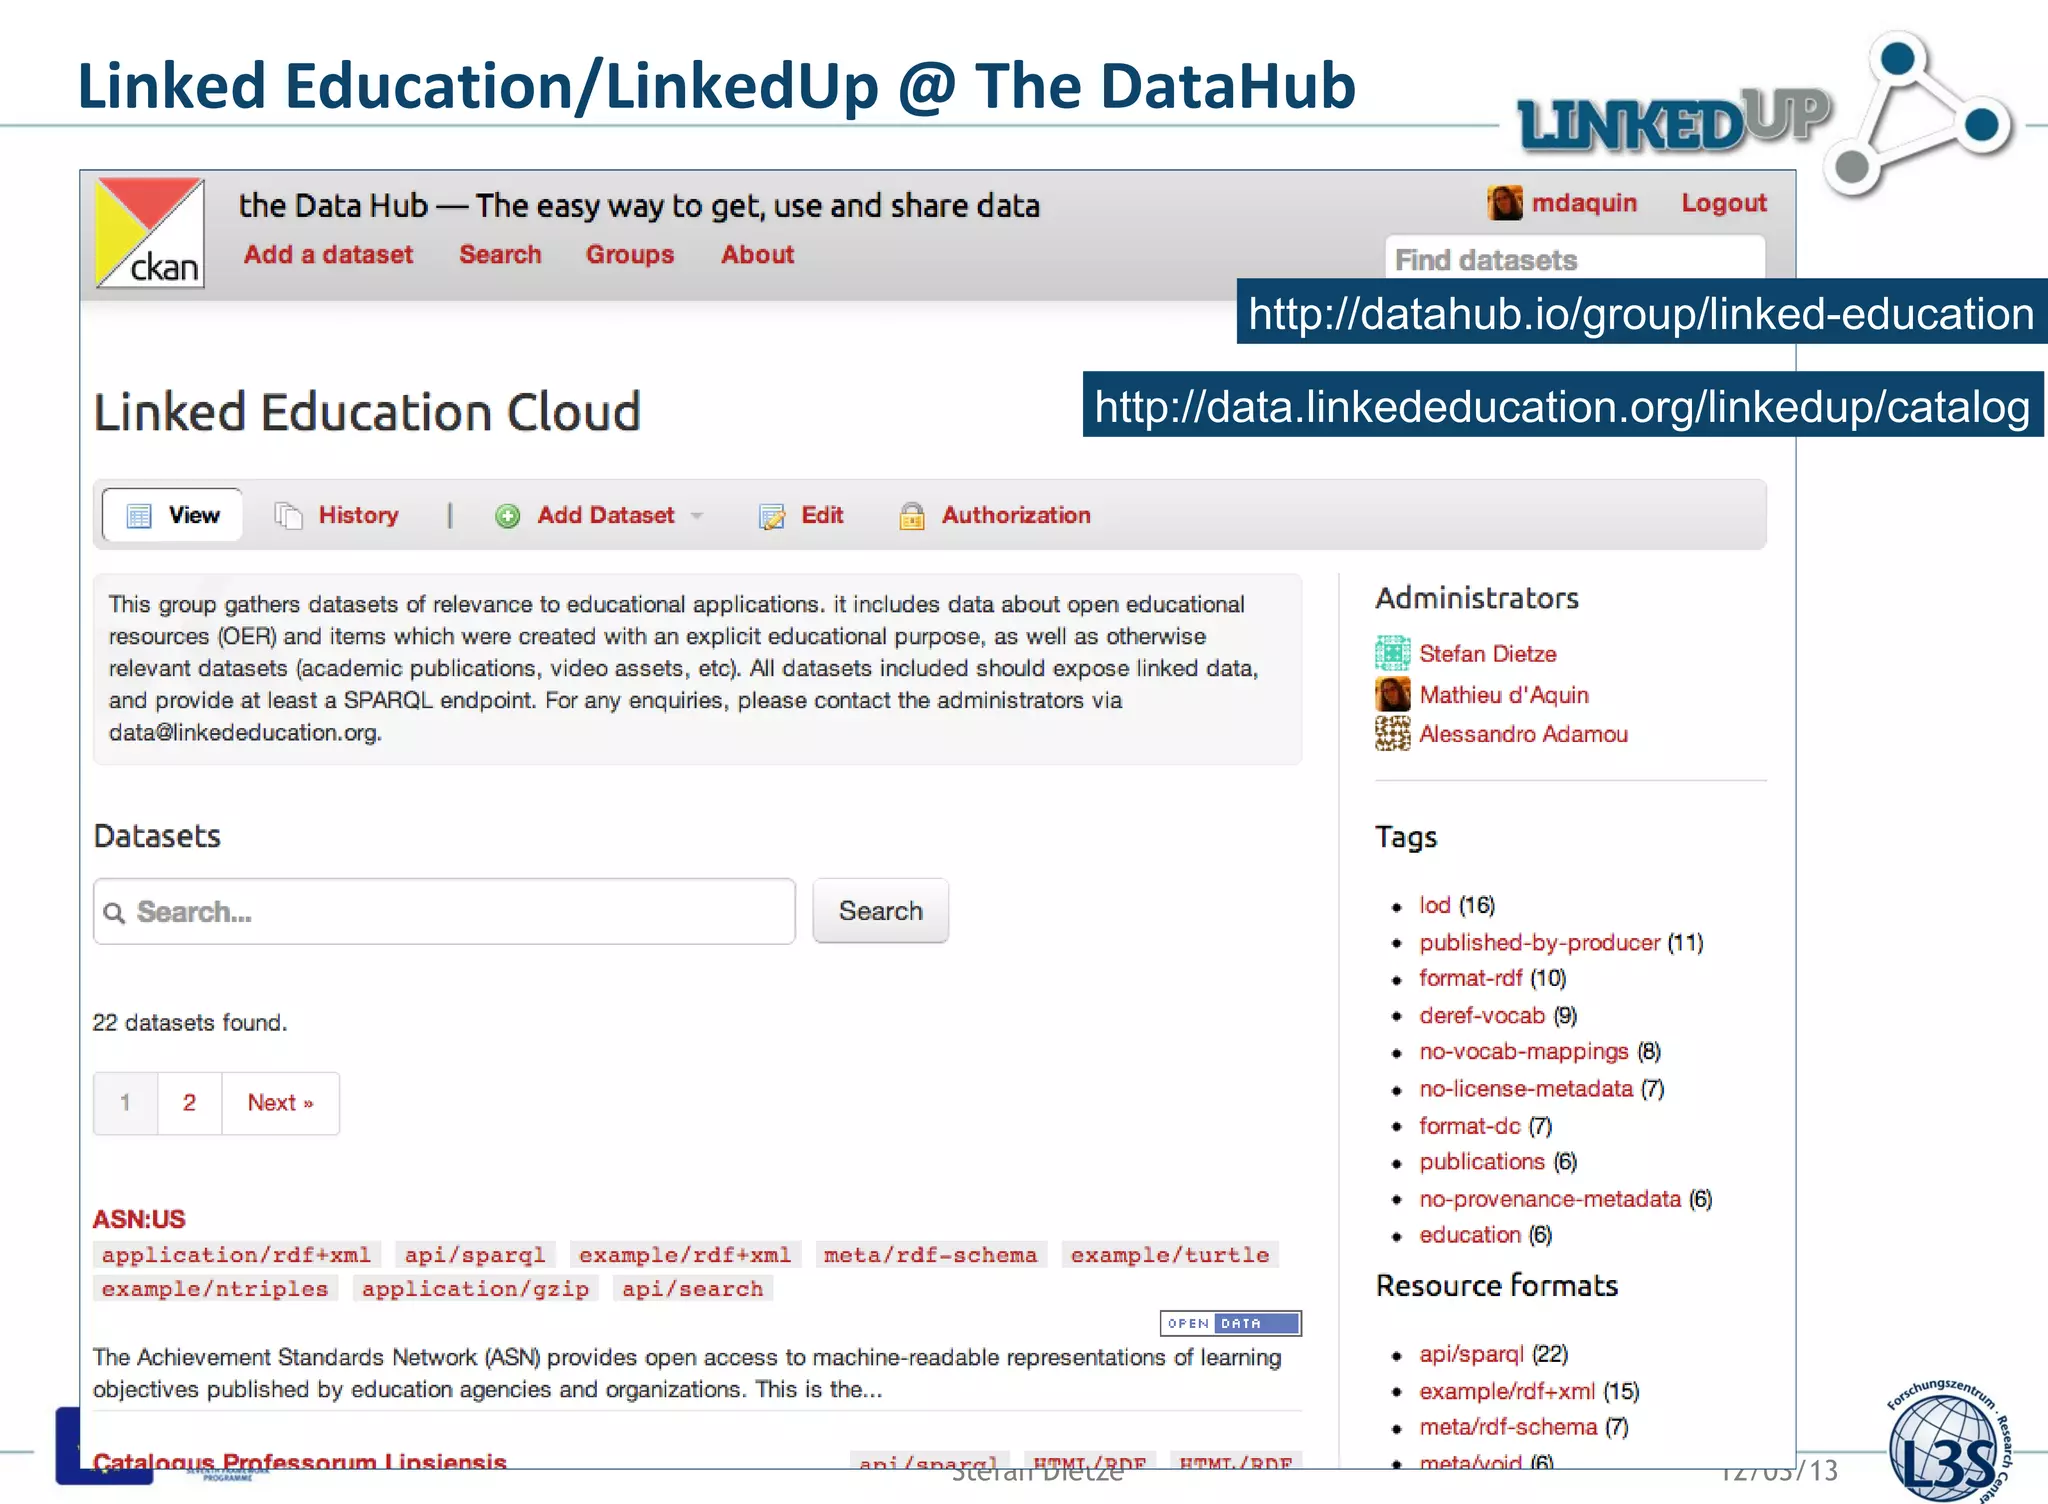The height and width of the screenshot is (1504, 2048).
Task: Filter by education tag
Action: [x=1470, y=1235]
